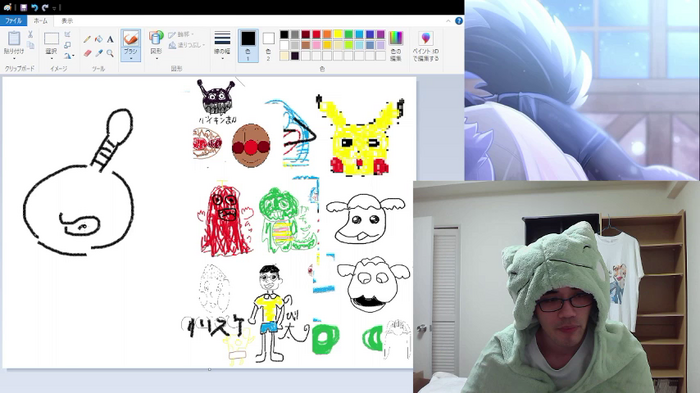
Task: Click the Select rectangle button
Action: (51, 45)
